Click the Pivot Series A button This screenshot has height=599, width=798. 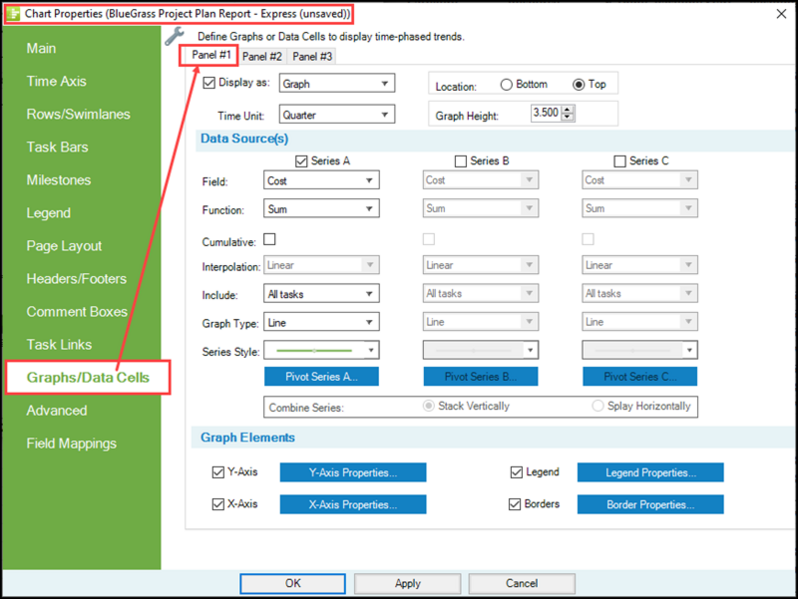(321, 377)
